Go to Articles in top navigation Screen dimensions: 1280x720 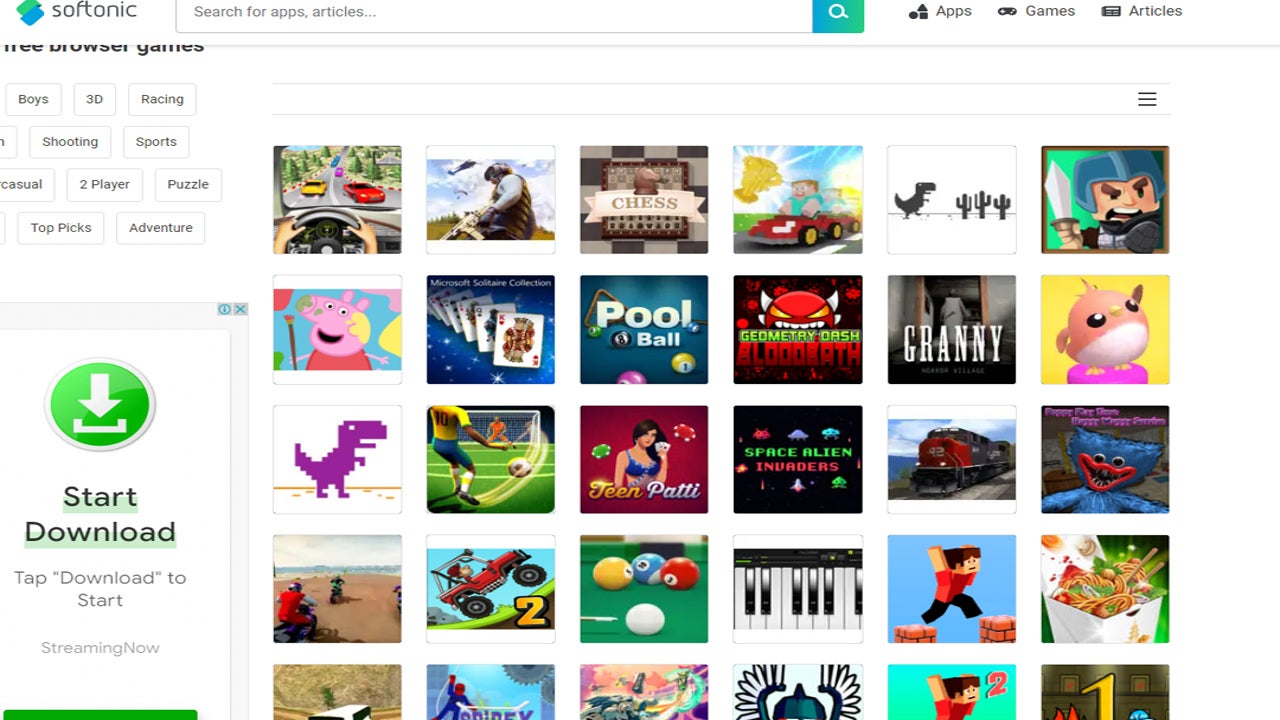pos(1141,11)
